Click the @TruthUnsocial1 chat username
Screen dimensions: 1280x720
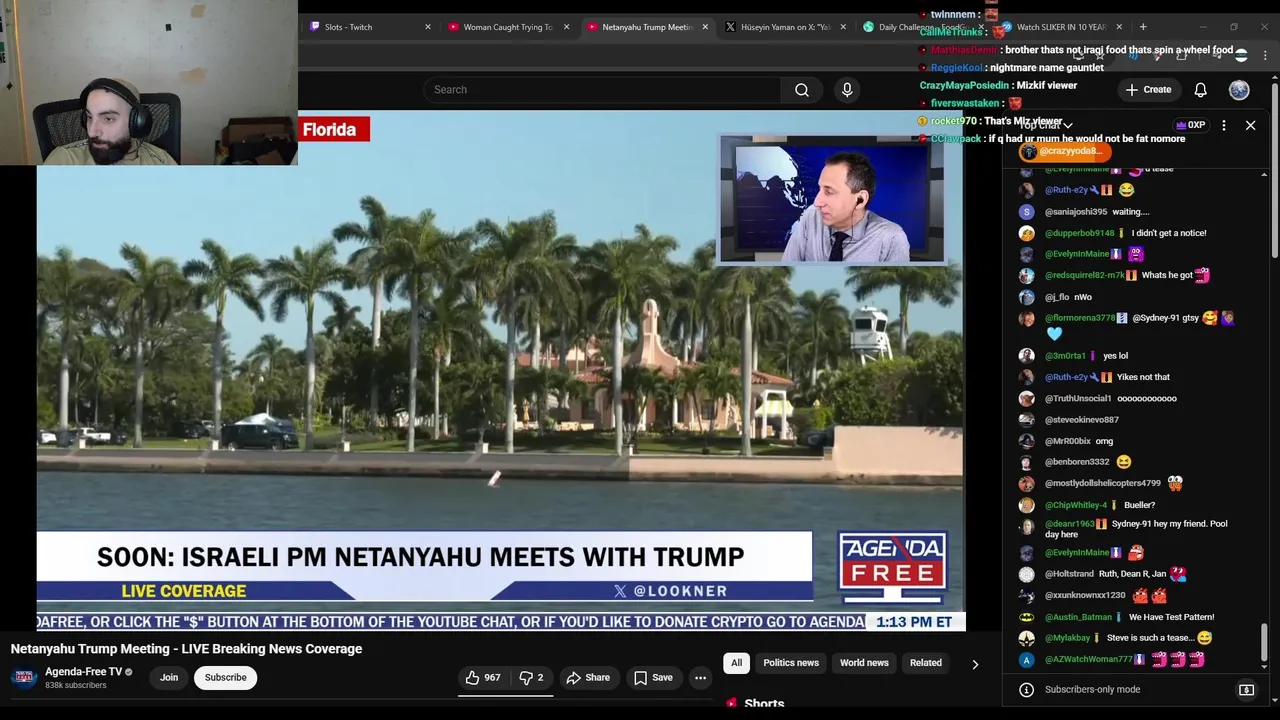coord(1078,399)
